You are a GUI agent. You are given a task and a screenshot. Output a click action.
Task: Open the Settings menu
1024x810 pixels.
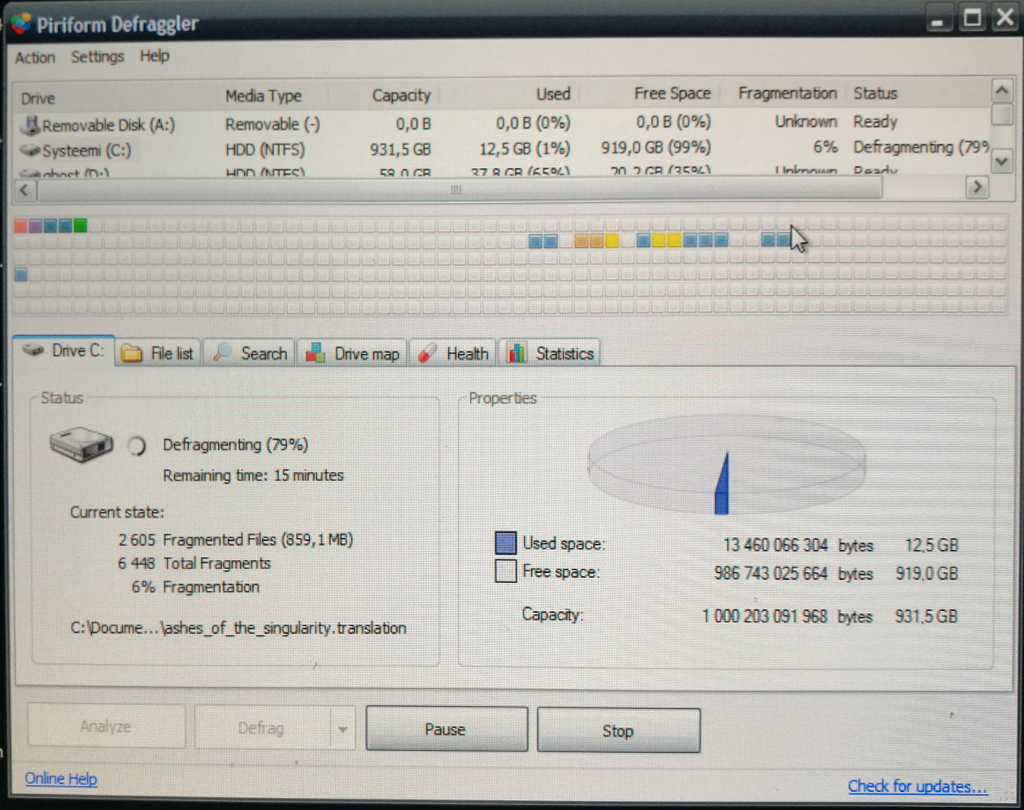click(x=97, y=57)
